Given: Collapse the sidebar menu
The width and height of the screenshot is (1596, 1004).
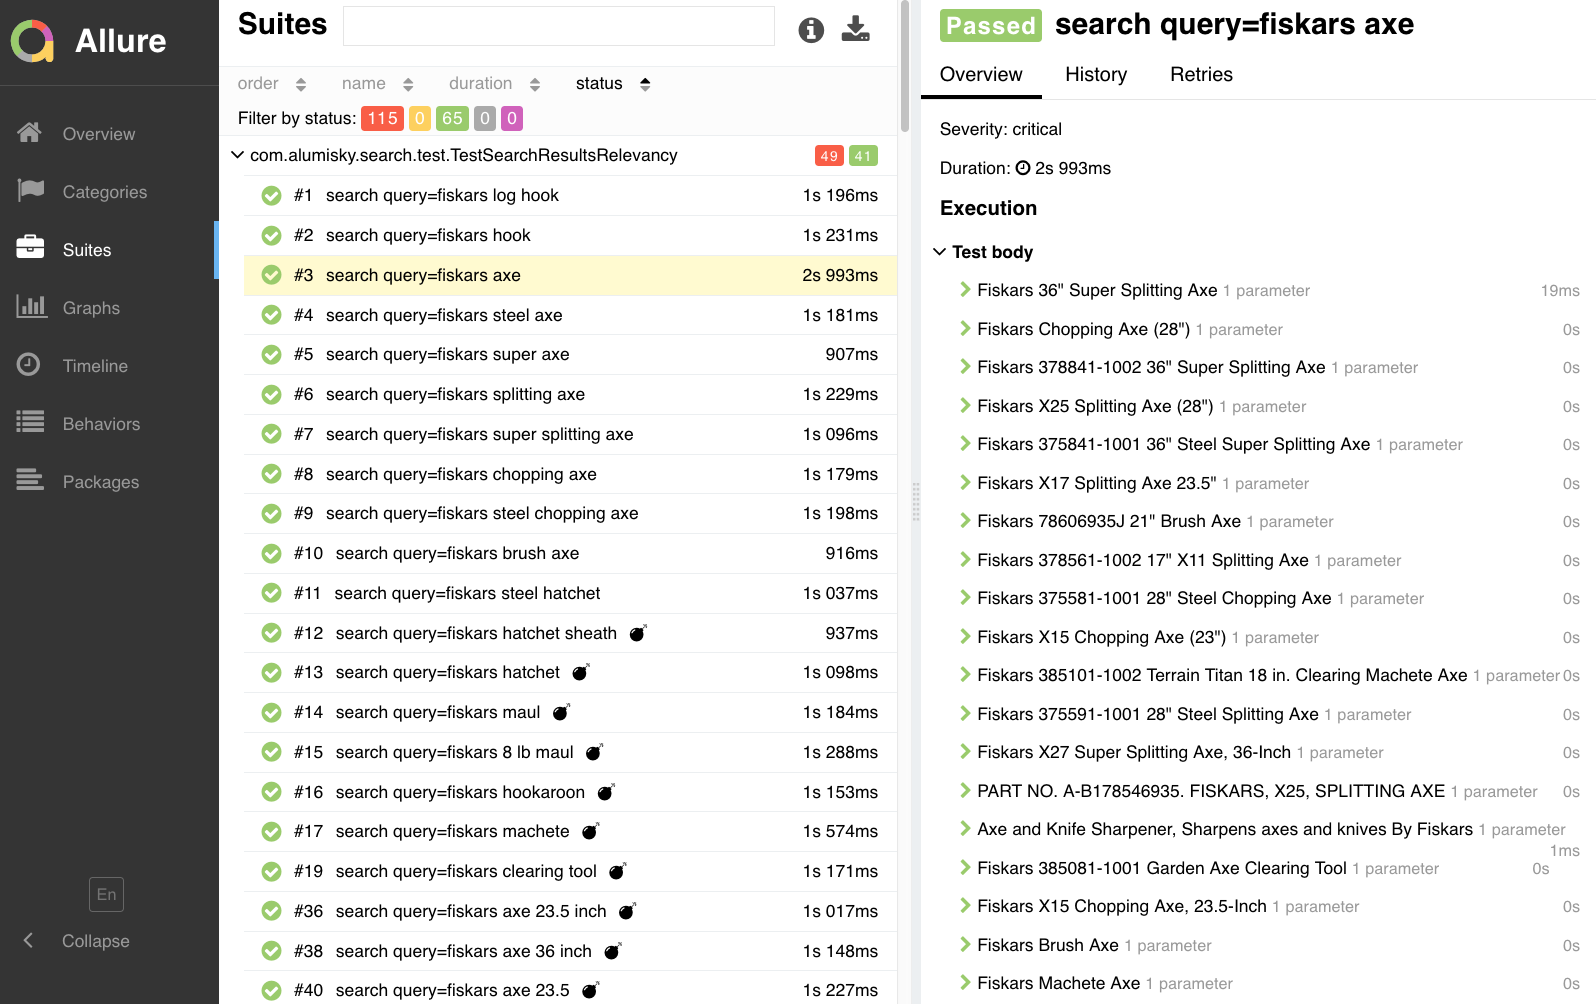Looking at the screenshot, I should pyautogui.click(x=96, y=941).
